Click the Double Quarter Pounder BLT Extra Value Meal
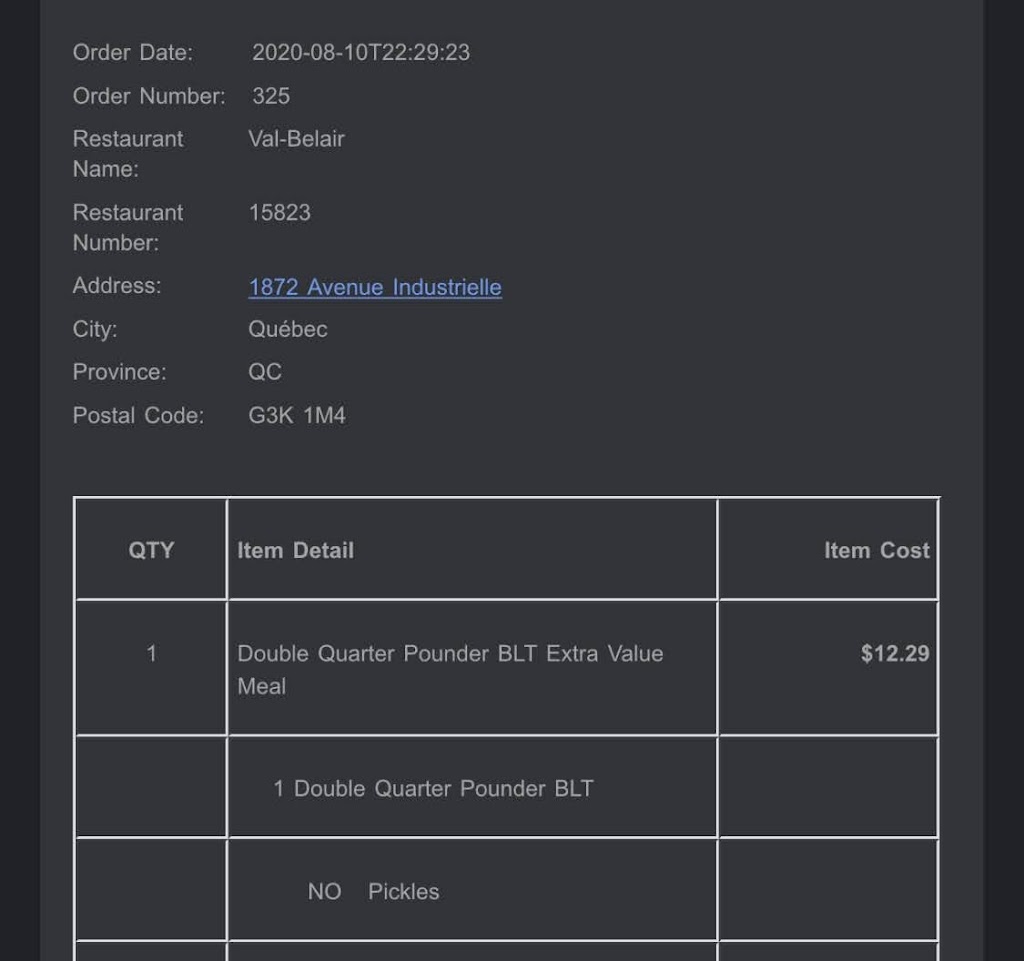The width and height of the screenshot is (1024, 961). point(450,669)
